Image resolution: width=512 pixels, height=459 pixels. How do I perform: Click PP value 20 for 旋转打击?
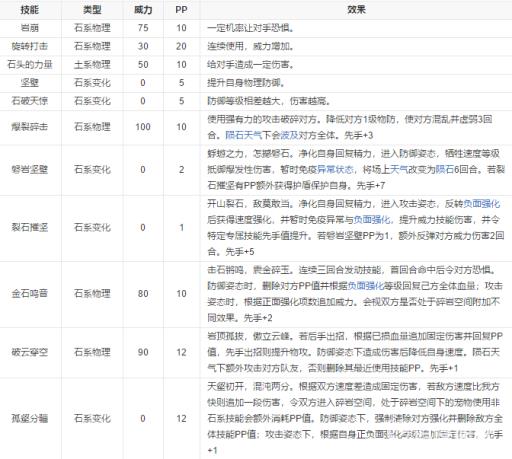181,46
